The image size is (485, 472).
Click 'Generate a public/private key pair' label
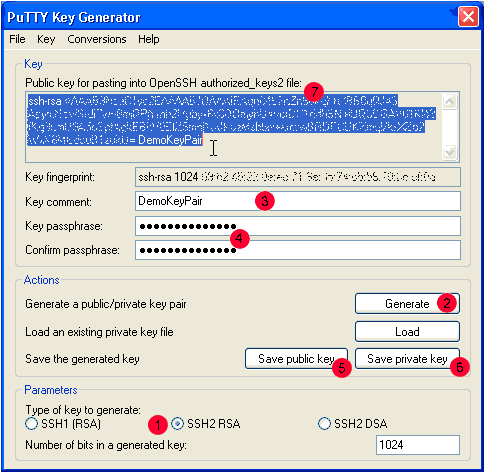point(106,304)
